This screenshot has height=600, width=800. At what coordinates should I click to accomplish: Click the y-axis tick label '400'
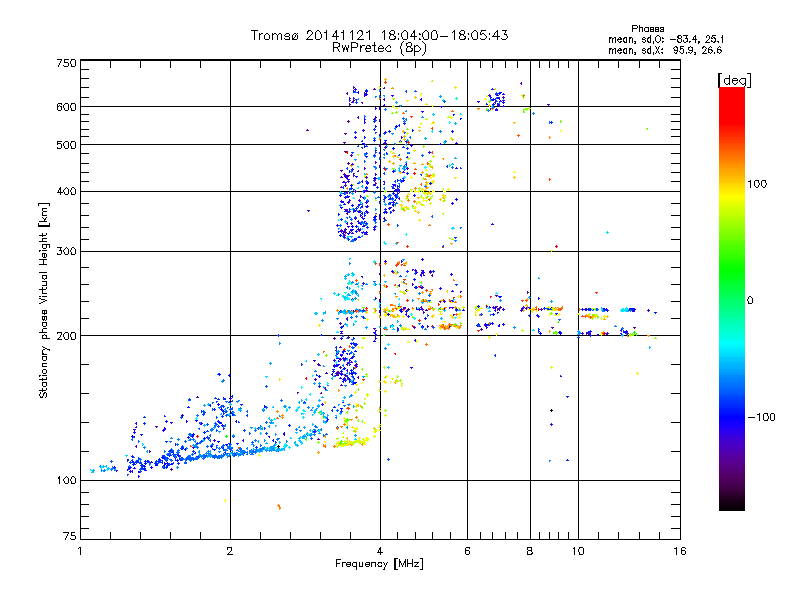pyautogui.click(x=66, y=192)
